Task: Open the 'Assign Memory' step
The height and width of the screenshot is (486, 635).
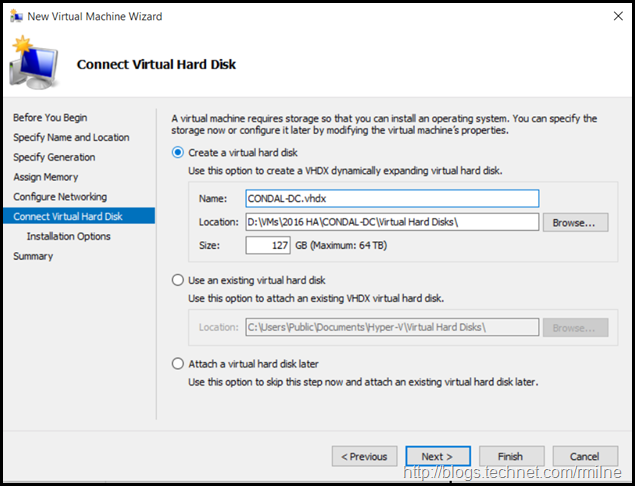Action: click(46, 177)
